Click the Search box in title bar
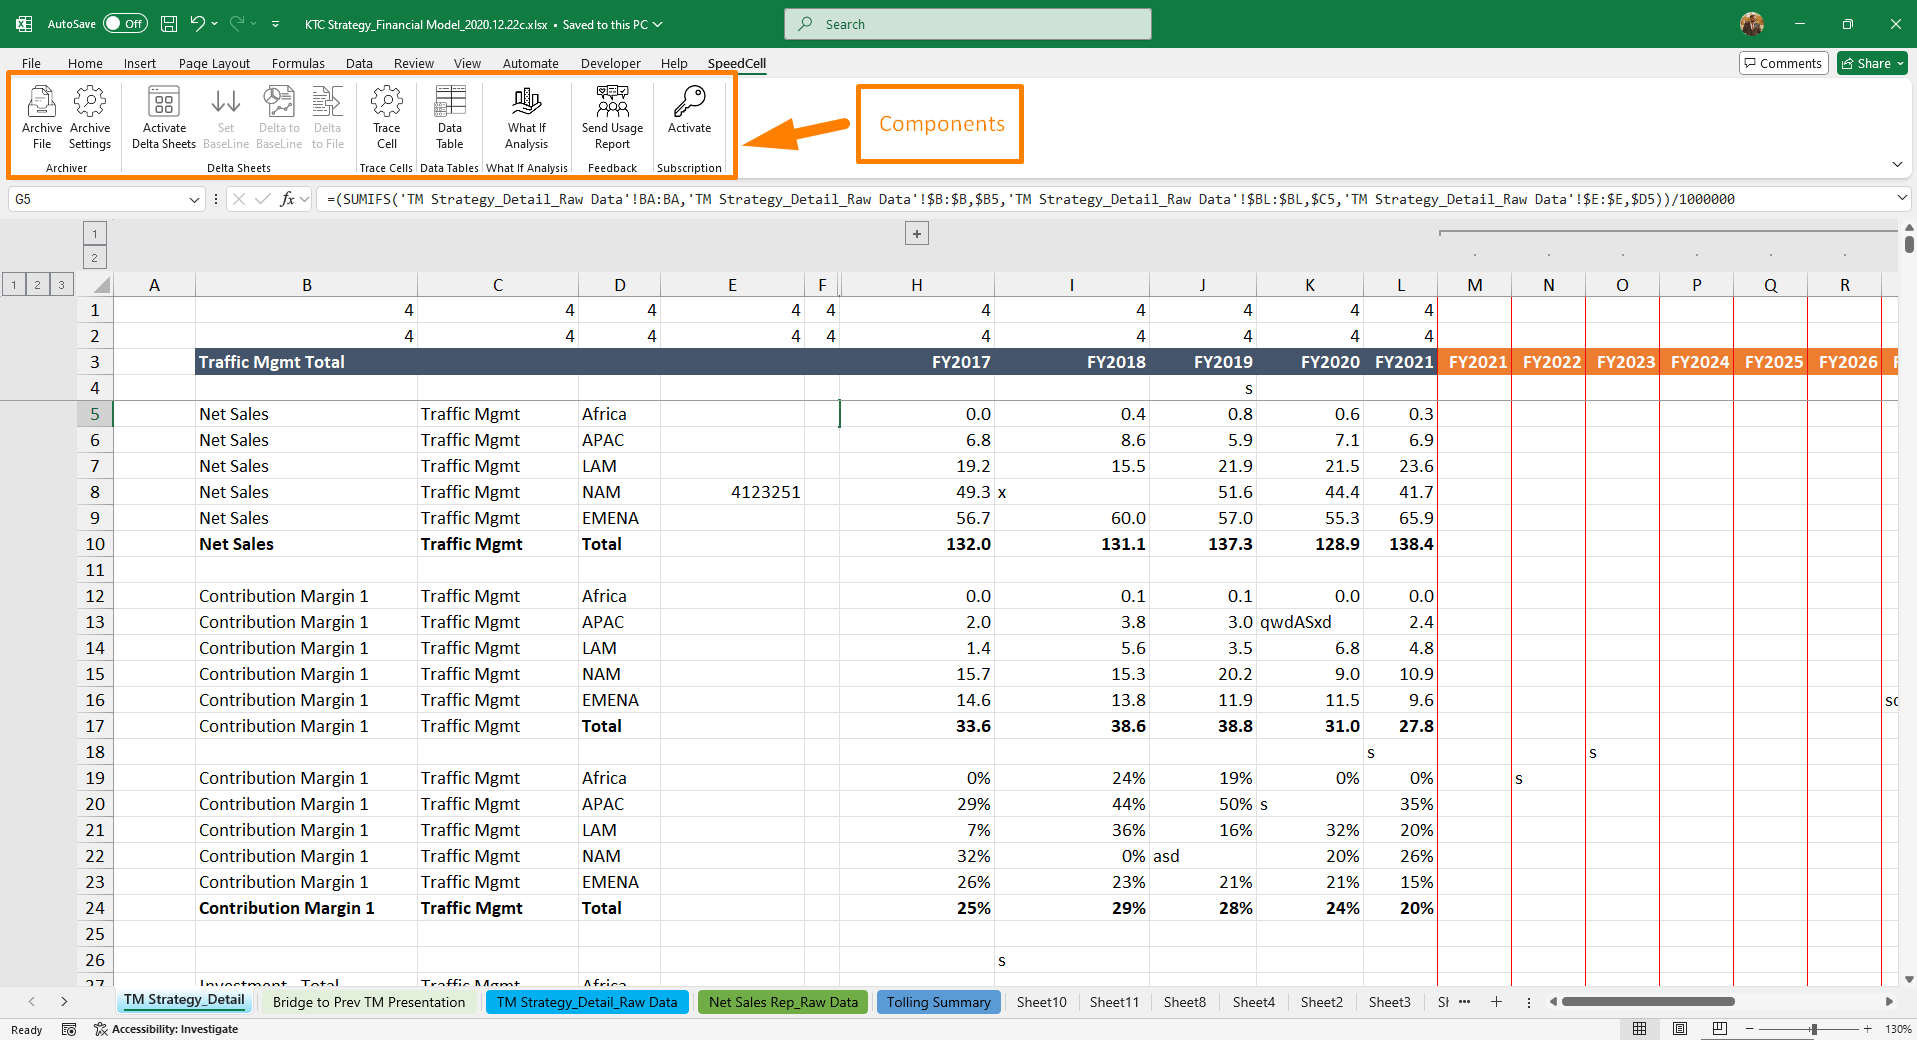Viewport: 1917px width, 1040px height. pyautogui.click(x=967, y=24)
